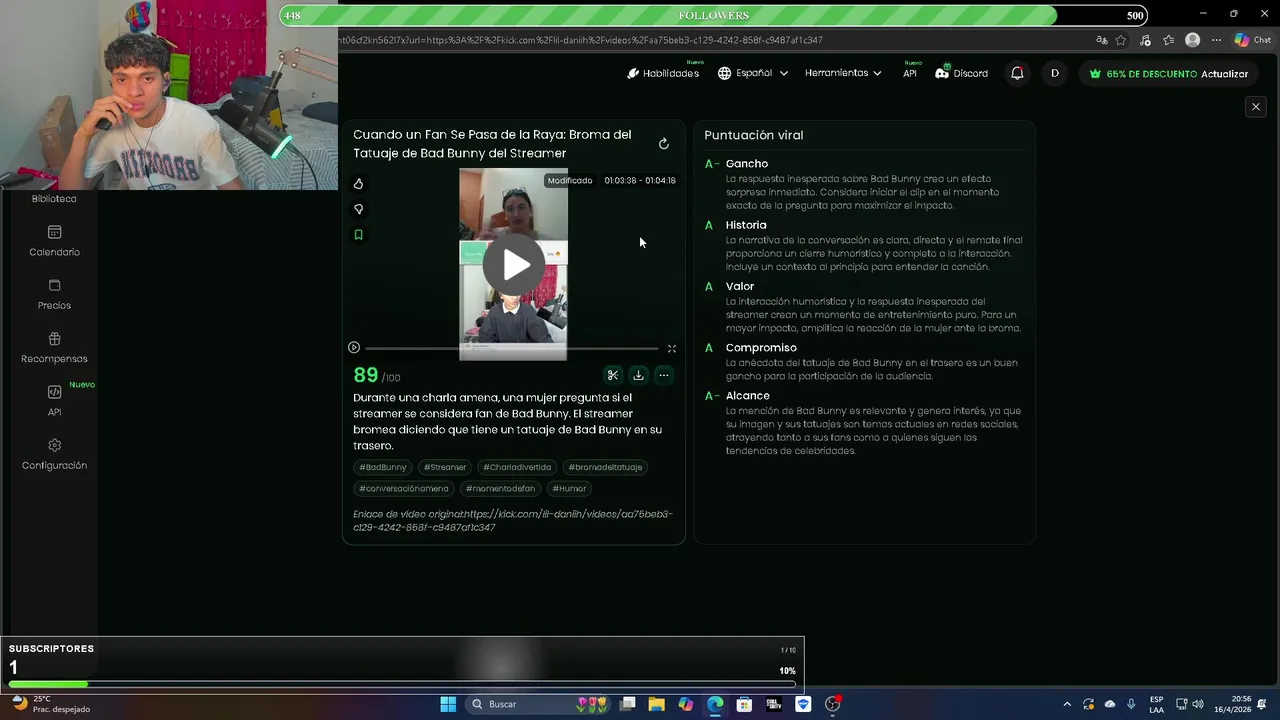Click the browser translate page icon
The height and width of the screenshot is (720, 1280).
(x=1102, y=40)
